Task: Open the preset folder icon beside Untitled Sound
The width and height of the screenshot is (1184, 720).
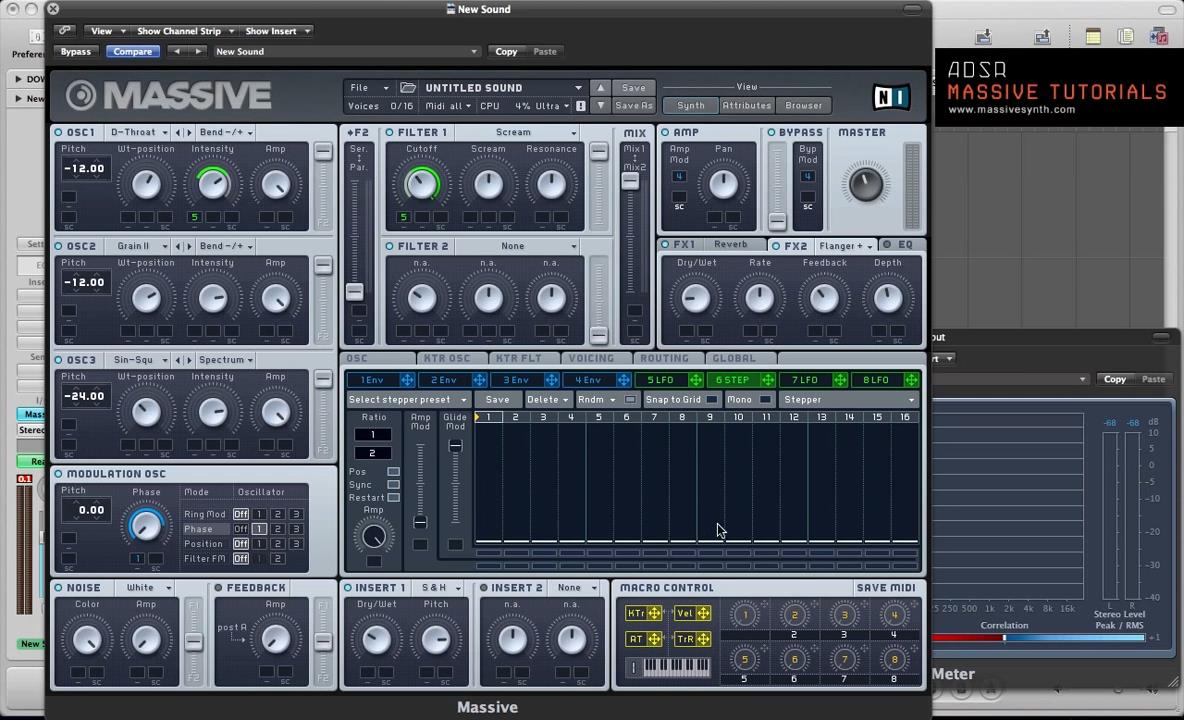Action: [408, 88]
